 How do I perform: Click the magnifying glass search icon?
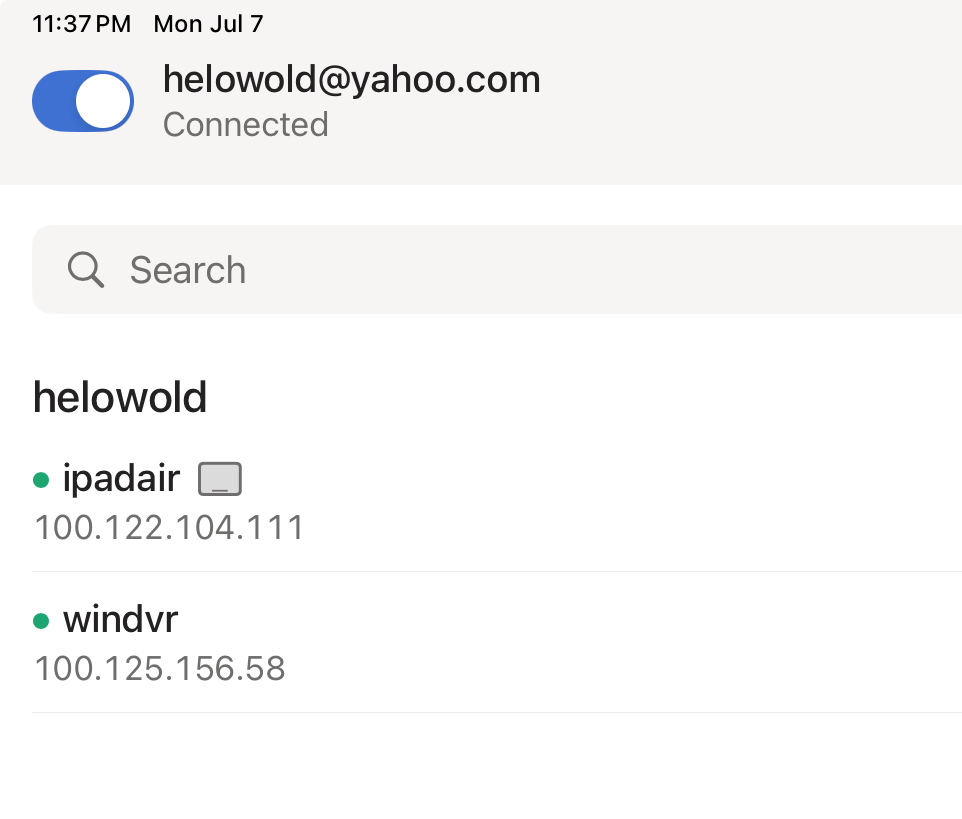(x=86, y=270)
